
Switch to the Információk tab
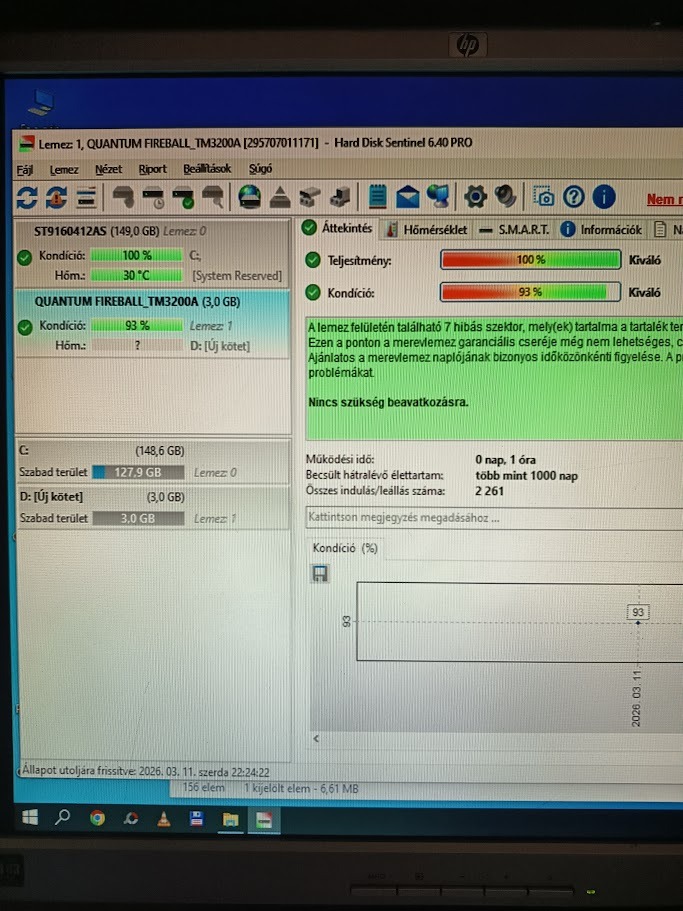click(602, 229)
